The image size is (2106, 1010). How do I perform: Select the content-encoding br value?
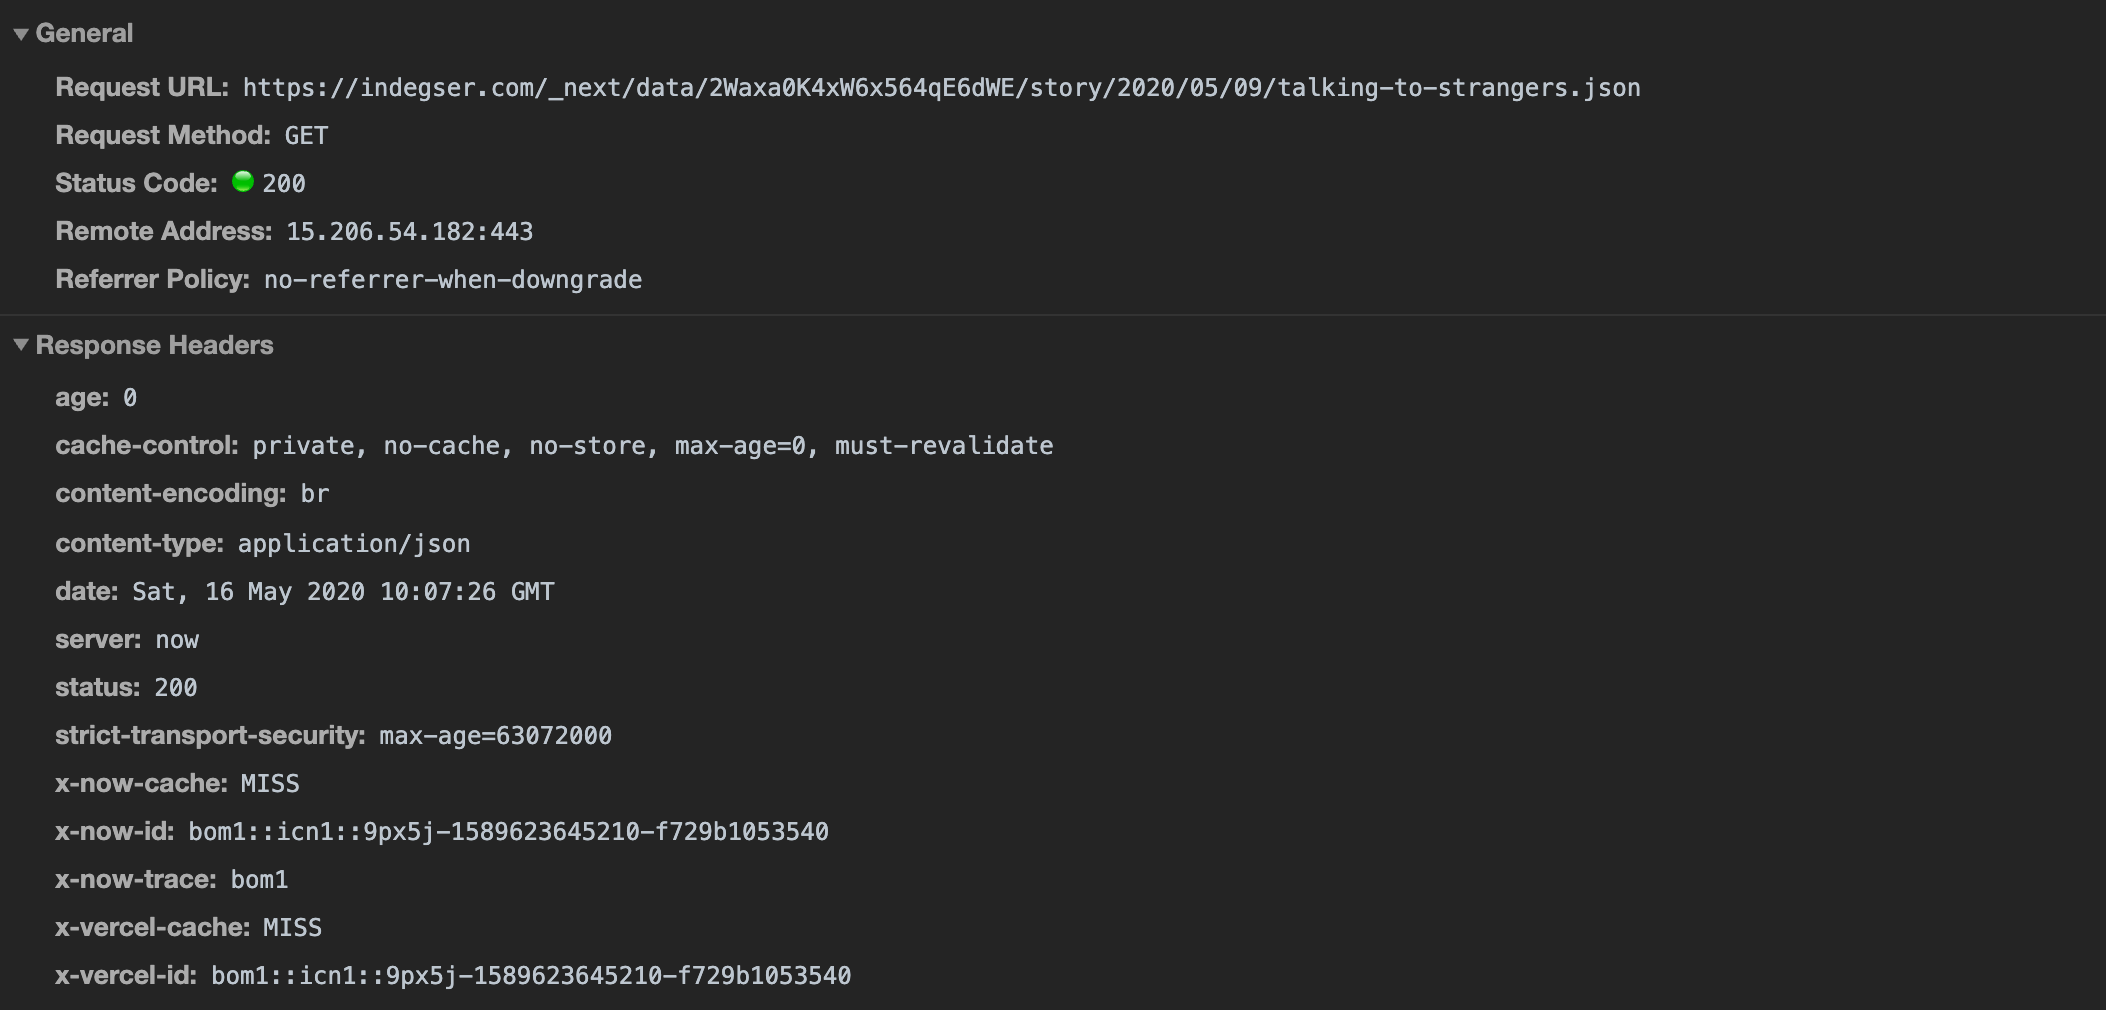[x=318, y=493]
